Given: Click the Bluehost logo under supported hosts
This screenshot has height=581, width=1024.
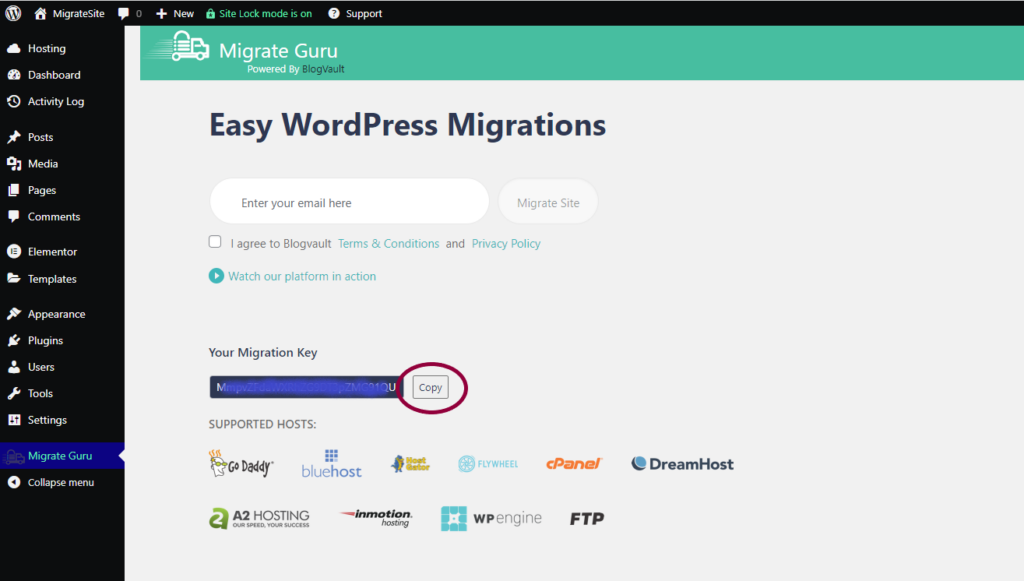Looking at the screenshot, I should tap(331, 463).
